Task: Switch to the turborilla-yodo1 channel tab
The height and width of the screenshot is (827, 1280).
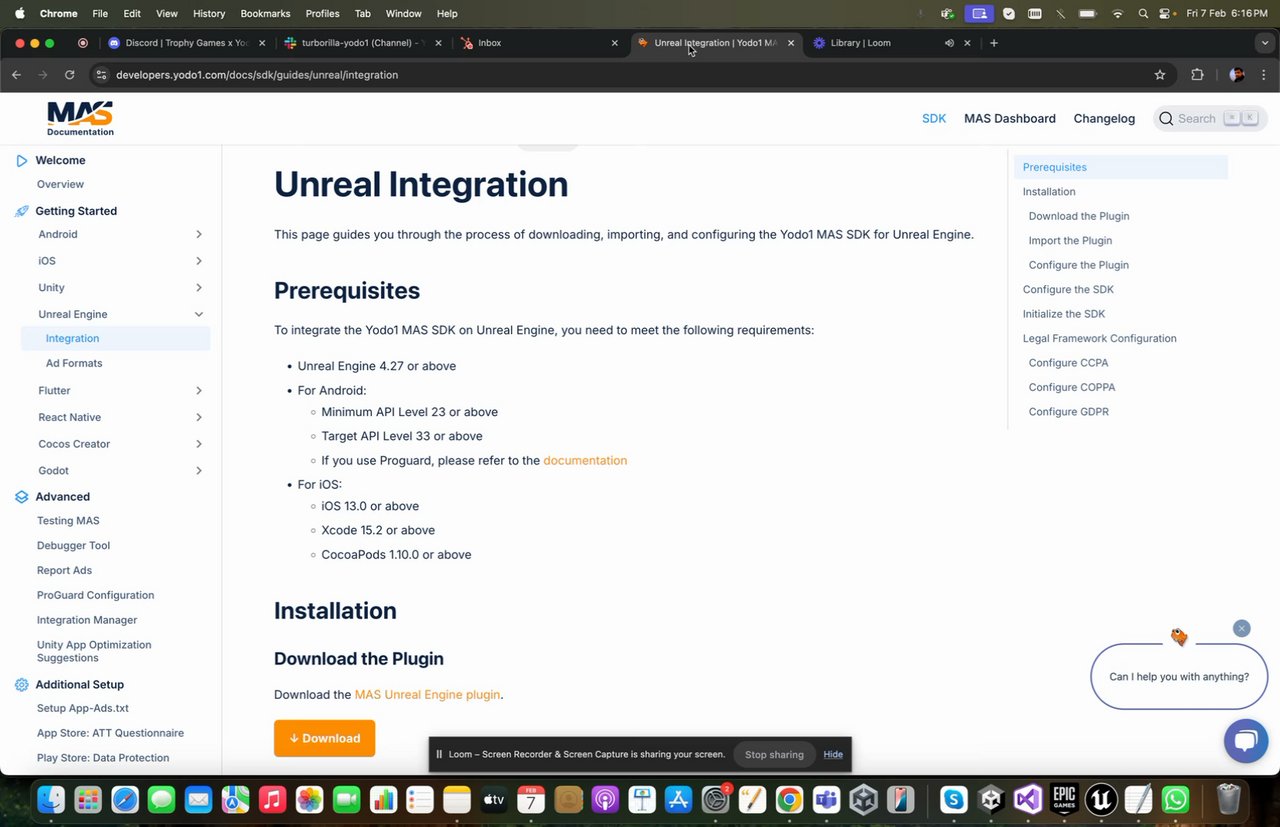Action: (x=363, y=43)
